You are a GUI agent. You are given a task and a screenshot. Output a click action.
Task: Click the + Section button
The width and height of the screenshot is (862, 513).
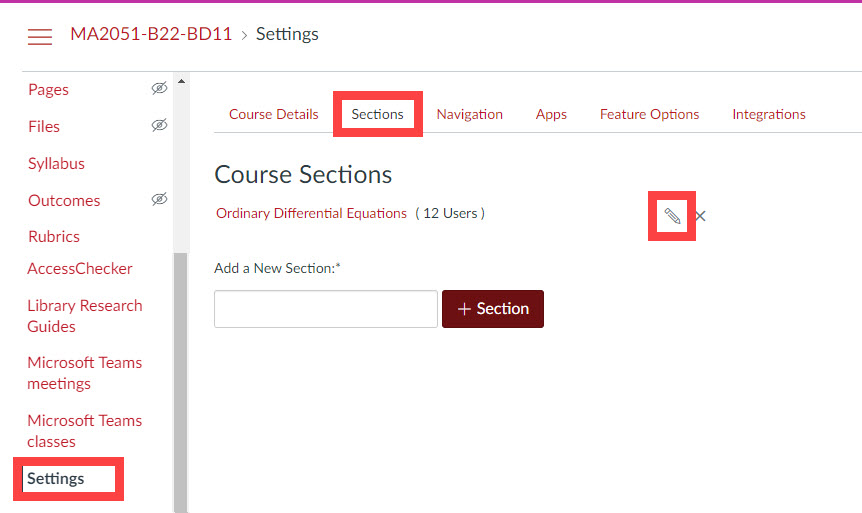pos(493,309)
